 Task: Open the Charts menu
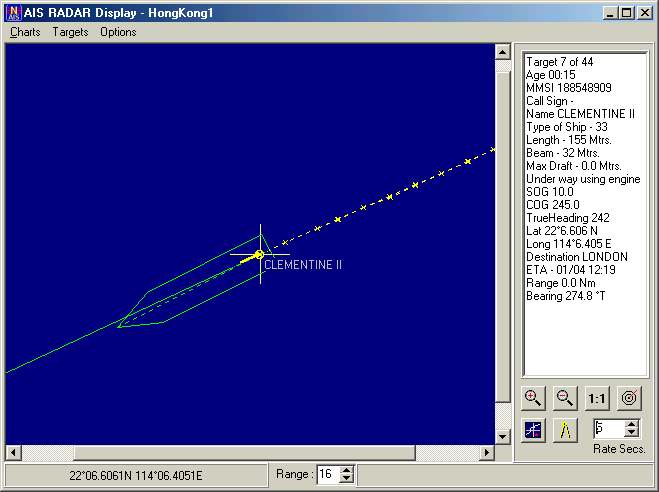(25, 32)
